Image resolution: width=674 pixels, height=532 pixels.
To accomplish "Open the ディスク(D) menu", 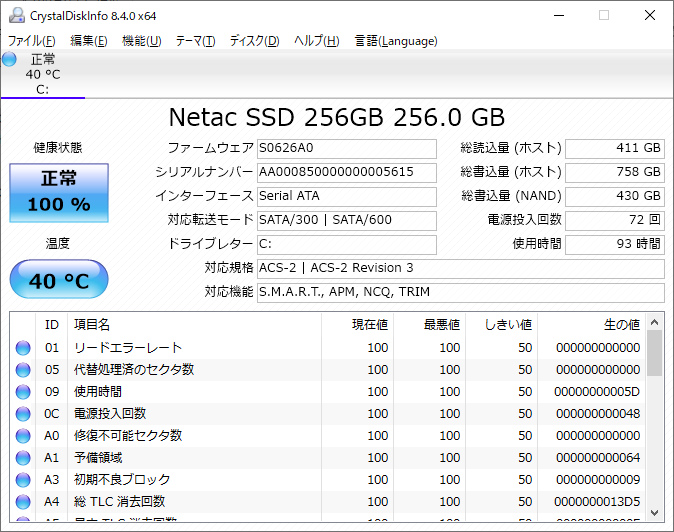I will [254, 41].
